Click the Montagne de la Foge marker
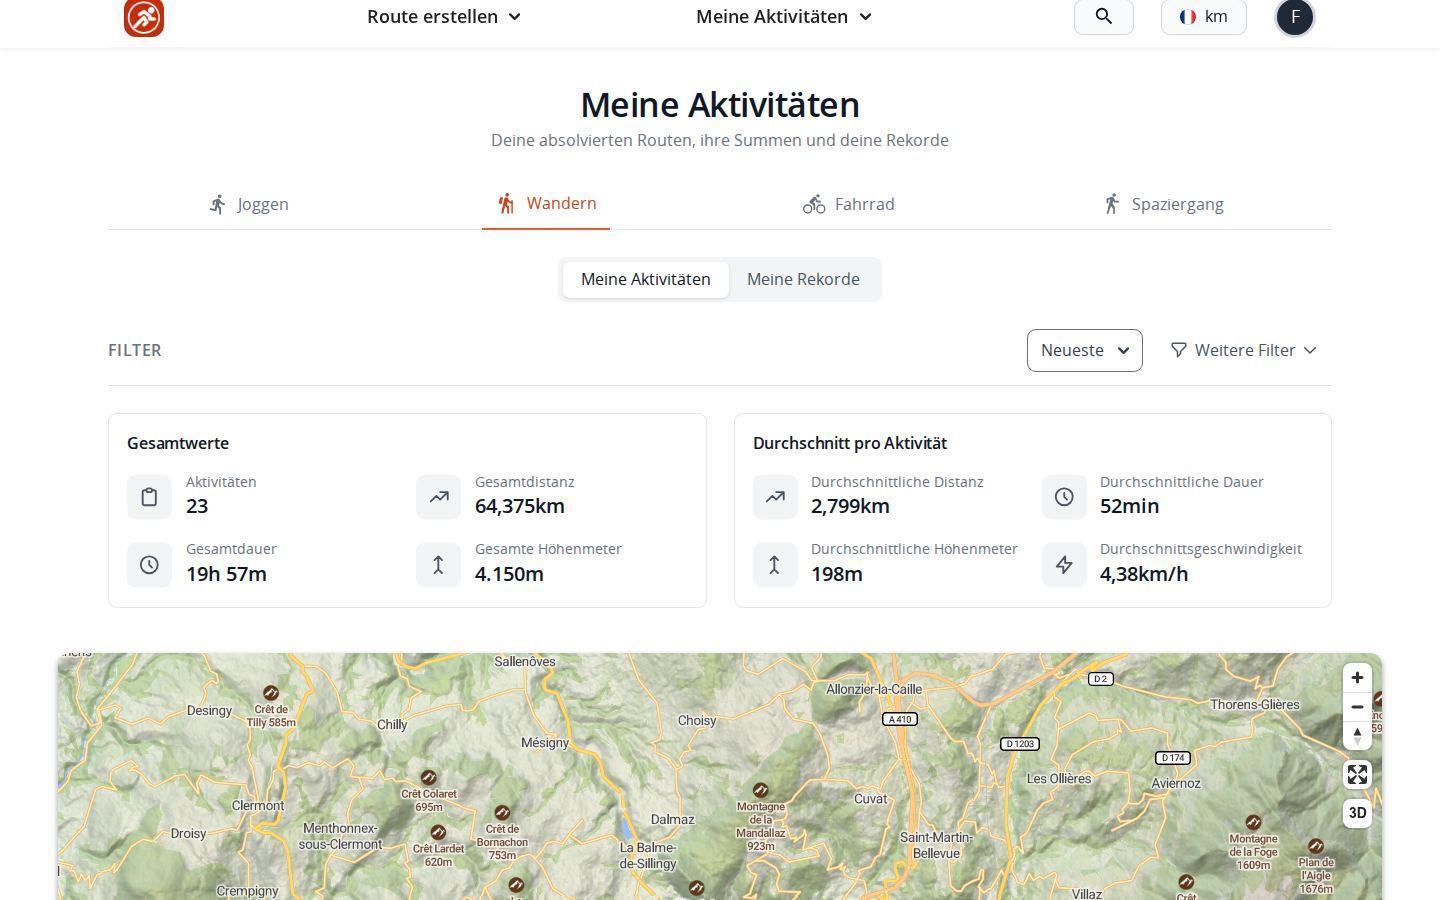 coord(1253,822)
